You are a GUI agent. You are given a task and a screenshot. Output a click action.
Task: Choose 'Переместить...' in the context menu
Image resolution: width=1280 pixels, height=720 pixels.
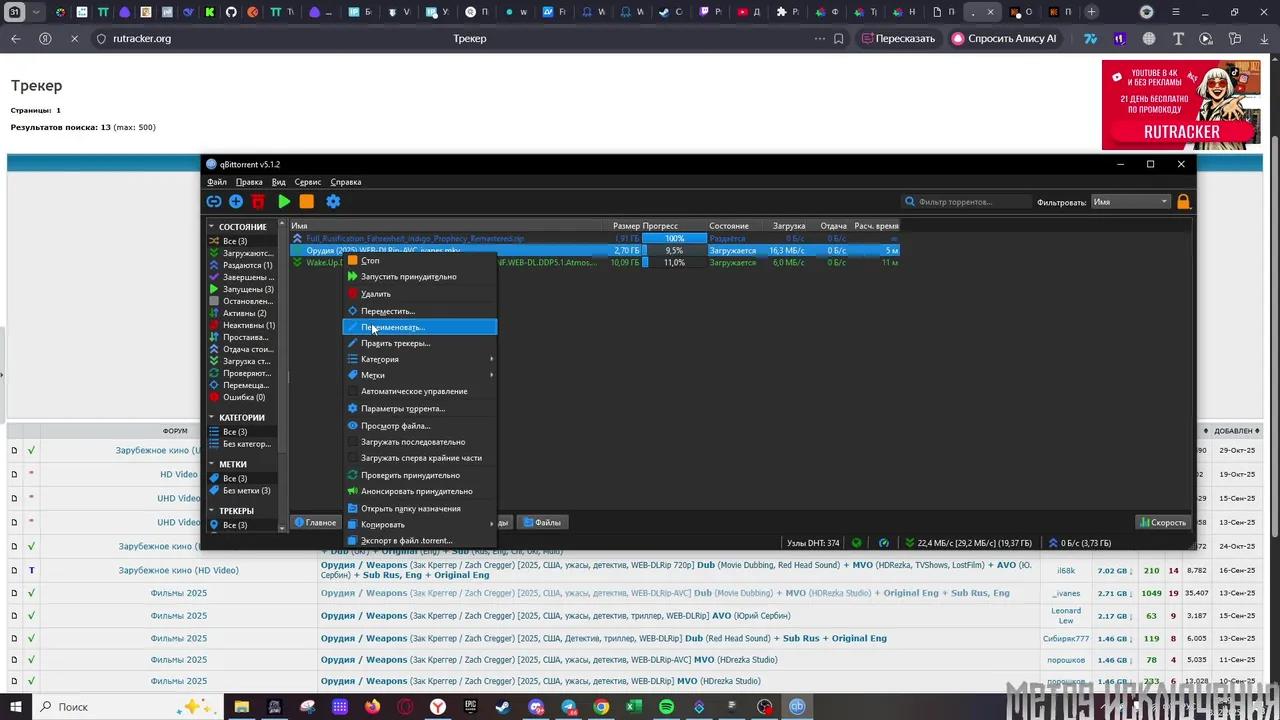[420, 311]
